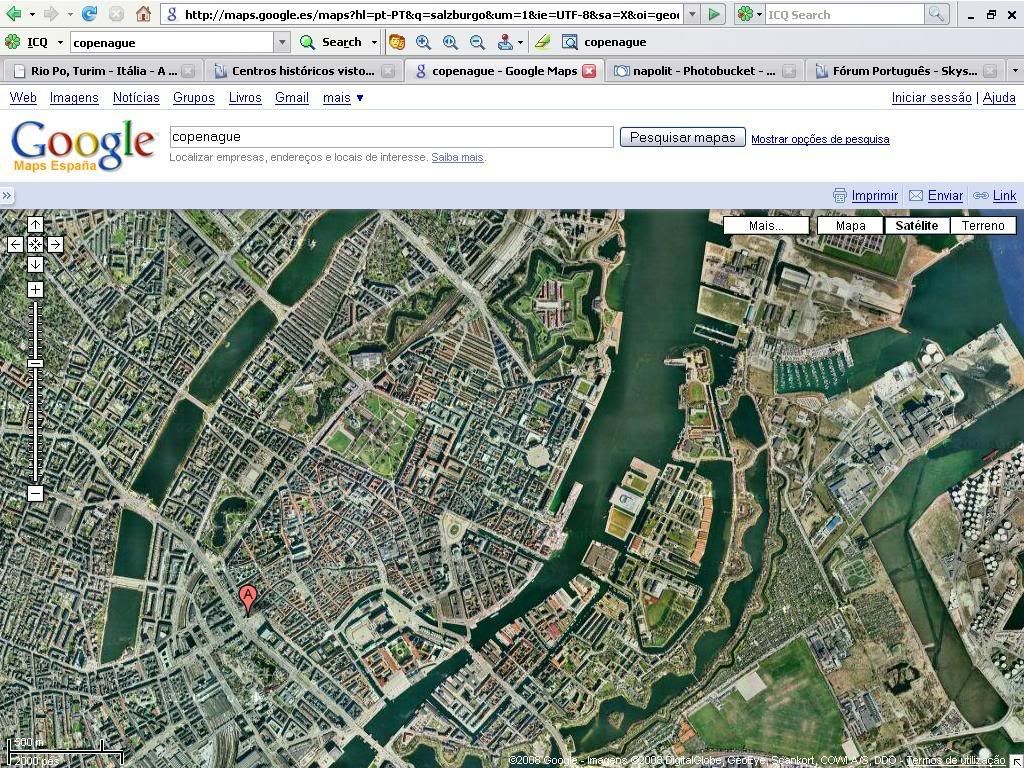This screenshot has height=768, width=1024.
Task: Click the map zoom in plus button
Action: pyautogui.click(x=35, y=290)
